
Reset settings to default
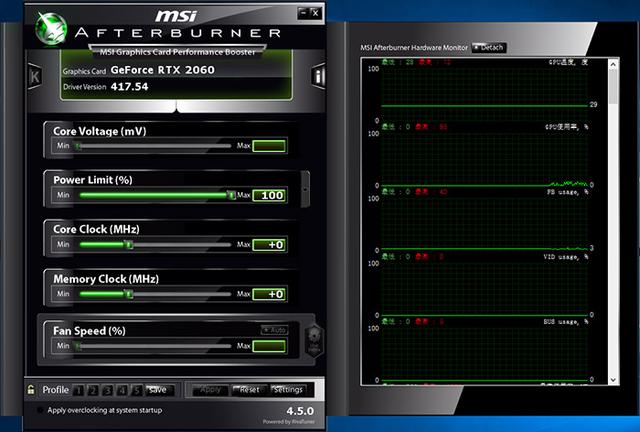point(249,390)
